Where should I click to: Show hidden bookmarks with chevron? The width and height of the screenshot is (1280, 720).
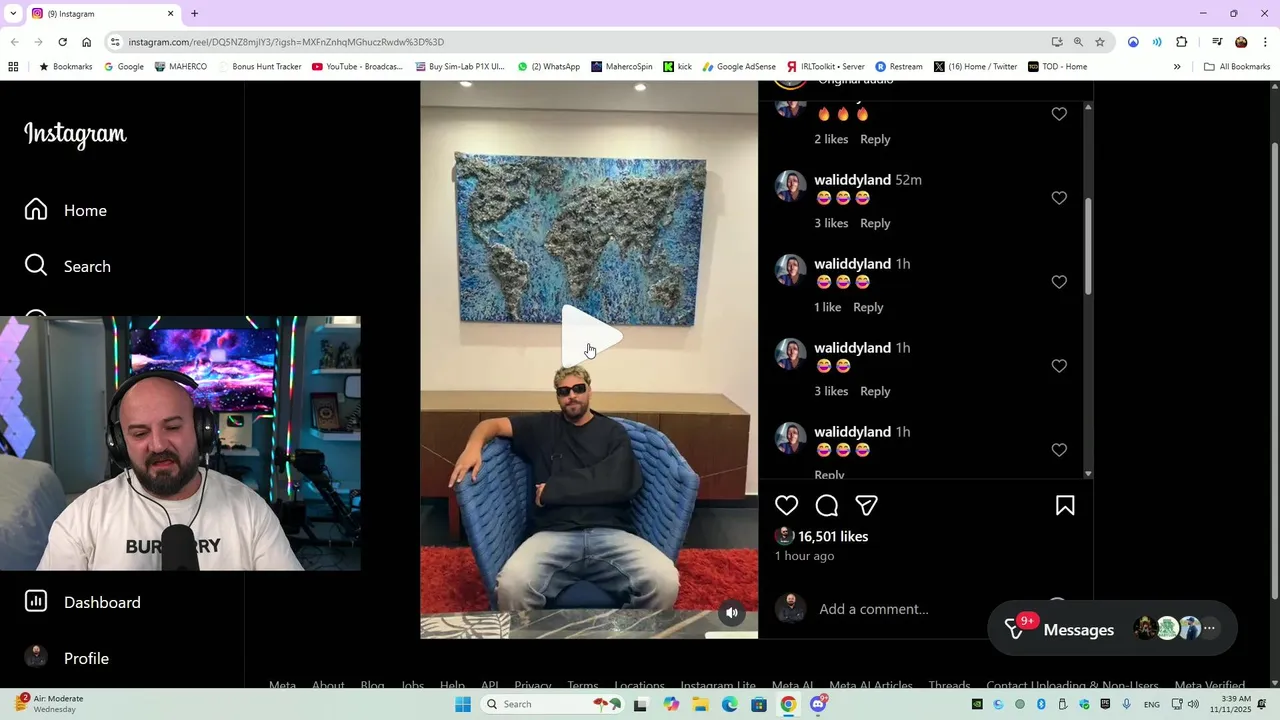coord(1177,67)
